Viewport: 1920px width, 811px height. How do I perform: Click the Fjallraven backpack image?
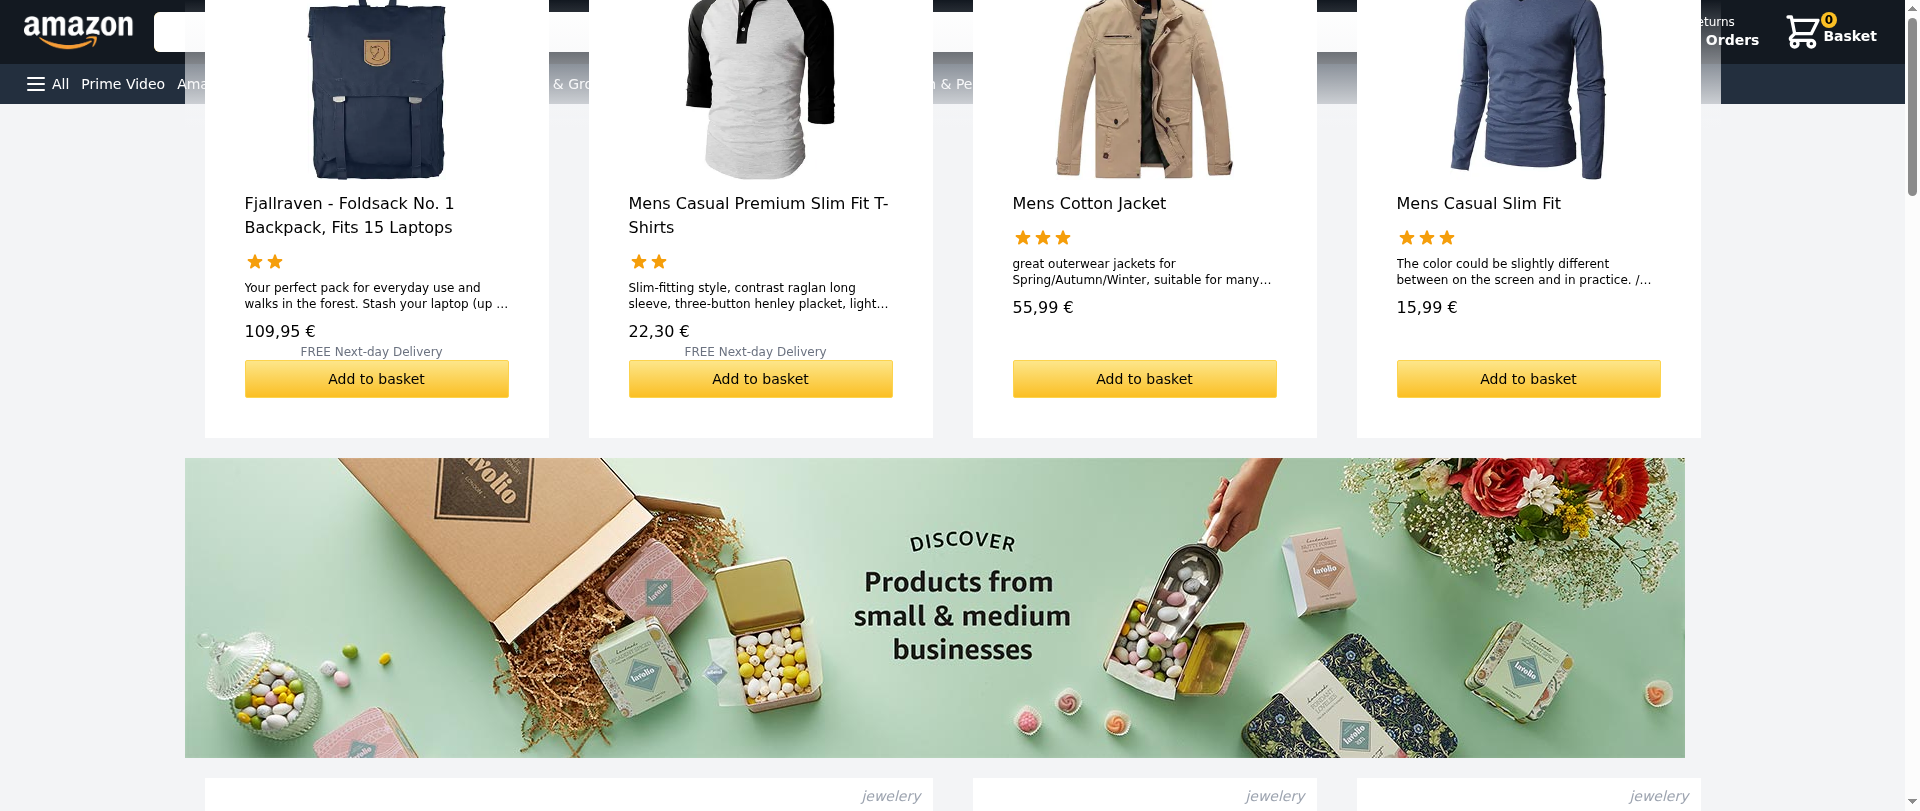click(x=377, y=90)
